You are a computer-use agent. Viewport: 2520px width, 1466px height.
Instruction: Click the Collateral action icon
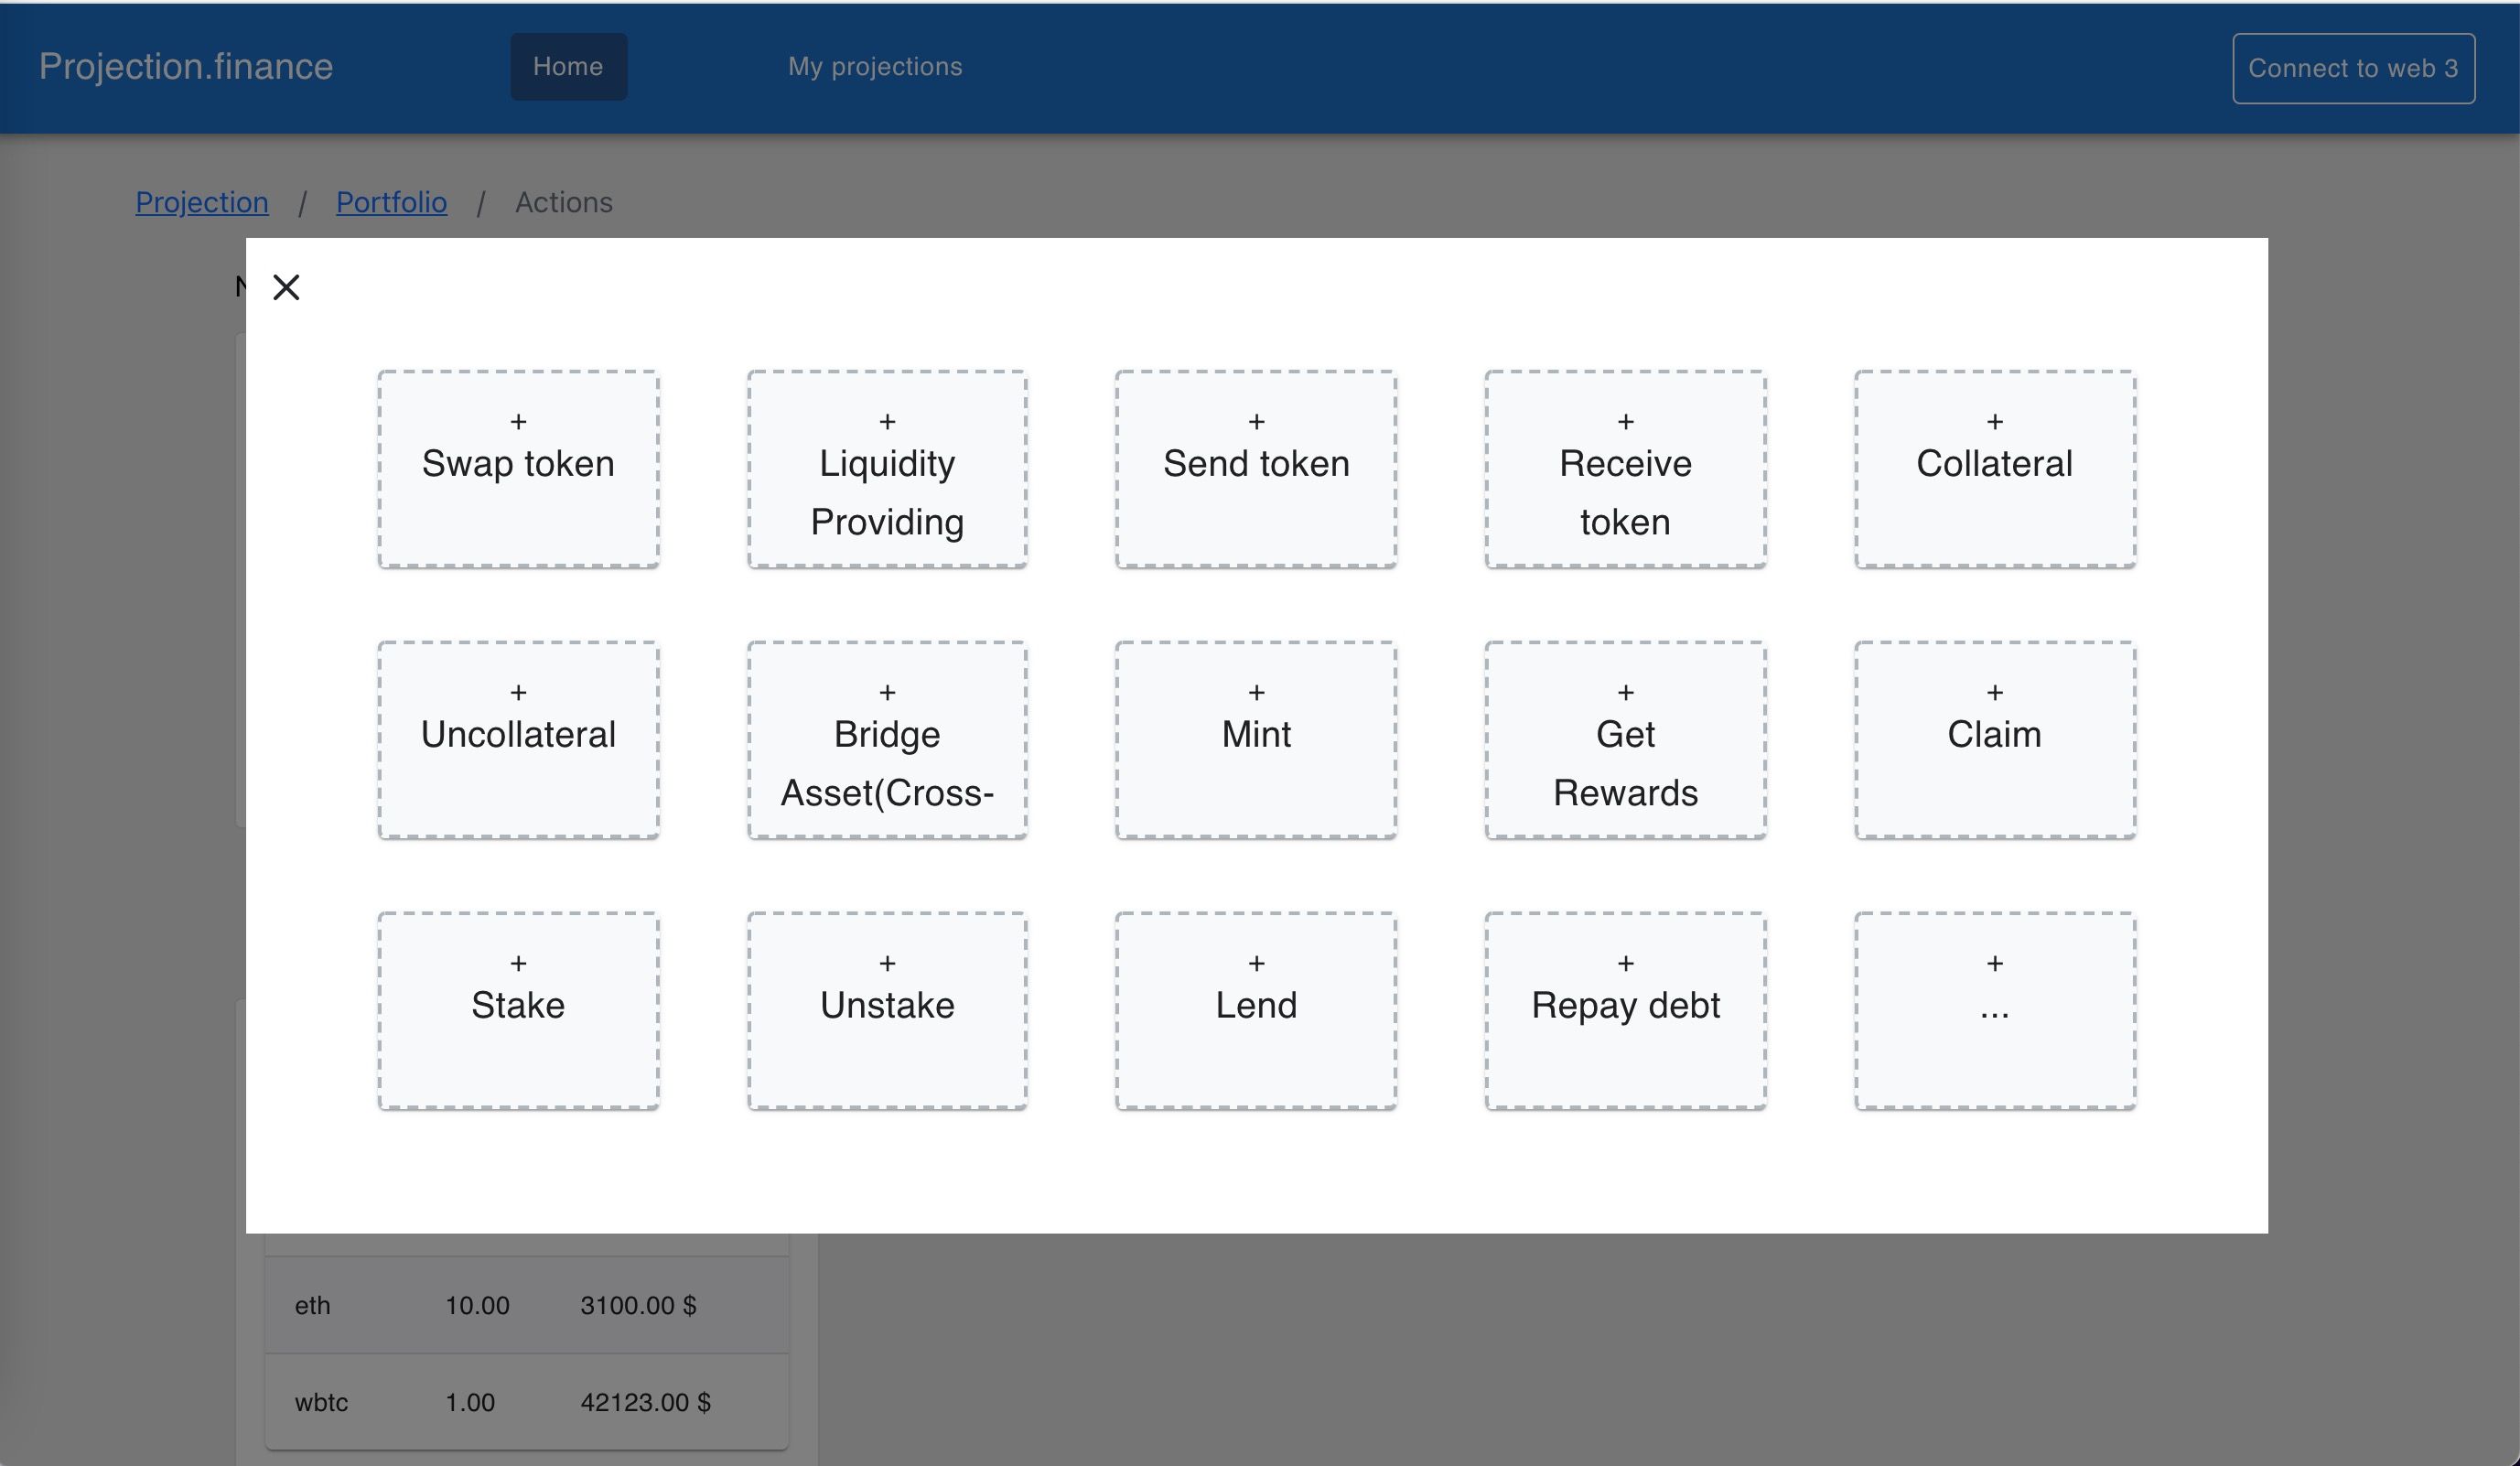(x=1995, y=466)
